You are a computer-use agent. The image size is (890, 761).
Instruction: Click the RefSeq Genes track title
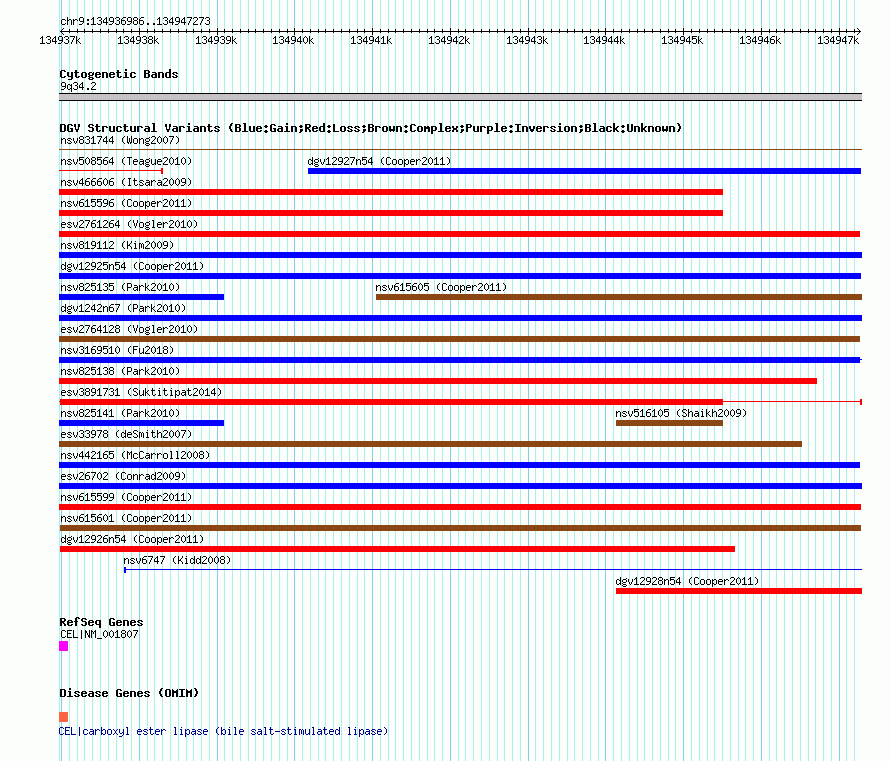click(x=101, y=622)
